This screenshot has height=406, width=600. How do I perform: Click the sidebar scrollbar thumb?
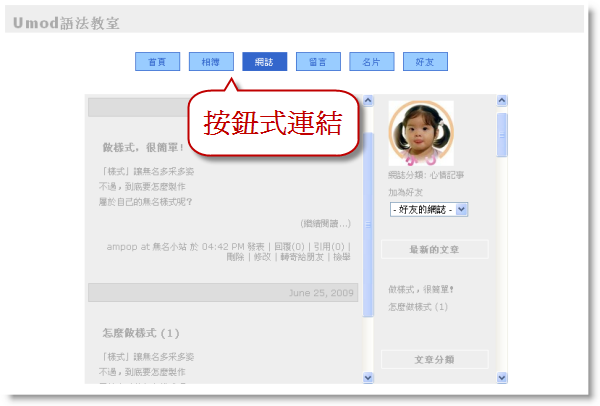pyautogui.click(x=502, y=135)
